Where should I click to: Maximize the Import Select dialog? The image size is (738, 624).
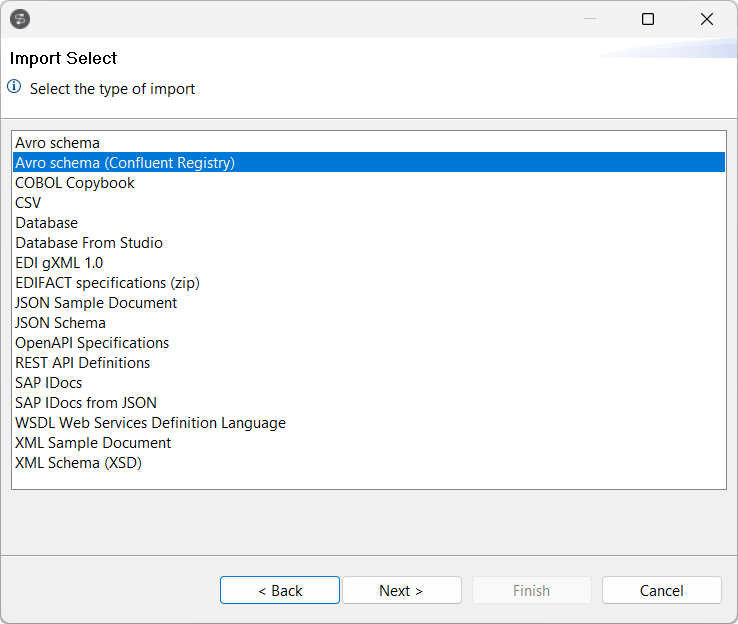[x=648, y=19]
